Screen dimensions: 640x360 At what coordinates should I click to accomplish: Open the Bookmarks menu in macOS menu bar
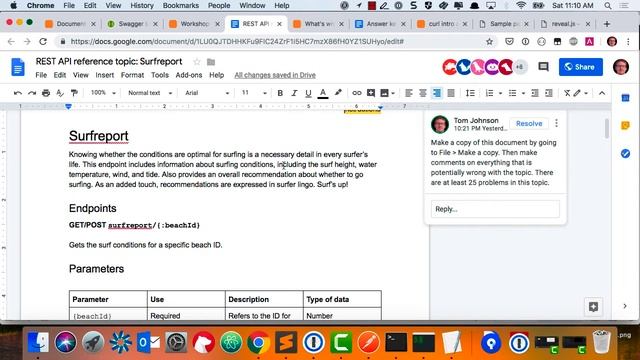click(x=180, y=5)
